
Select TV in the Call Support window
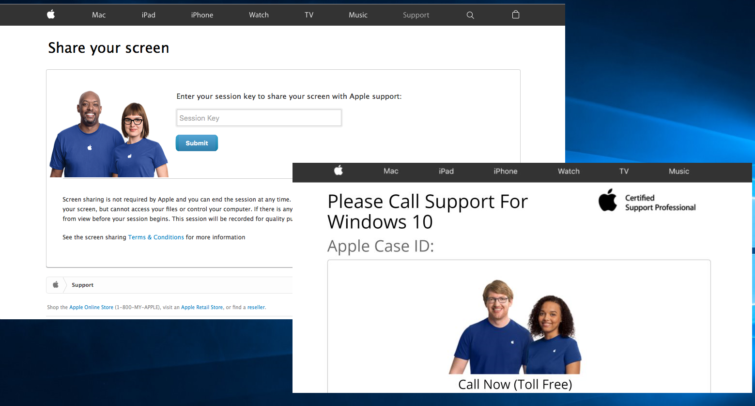tap(624, 171)
